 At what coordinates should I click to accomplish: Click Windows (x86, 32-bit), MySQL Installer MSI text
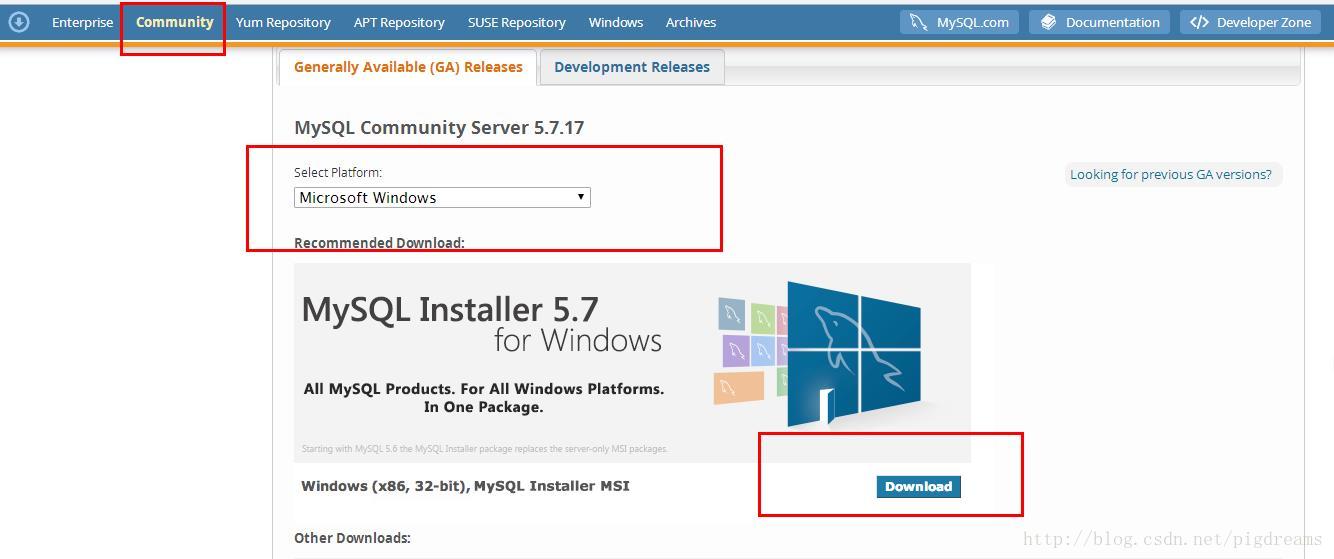[465, 486]
